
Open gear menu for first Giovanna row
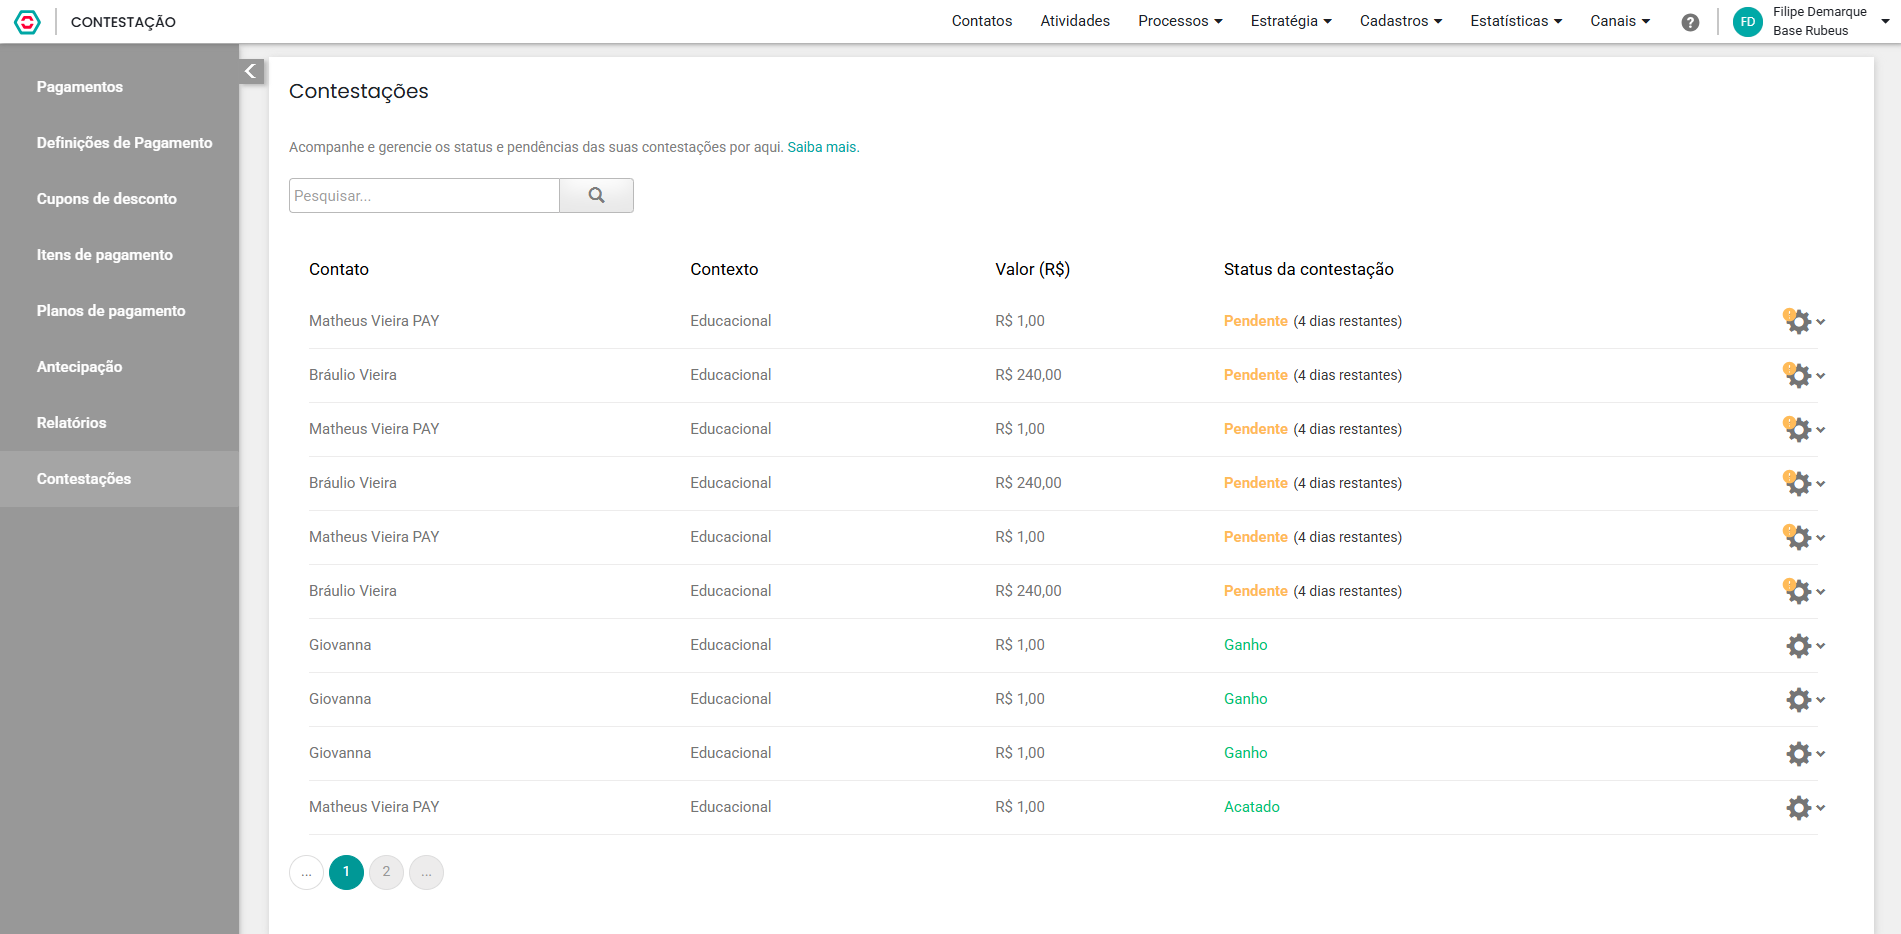pyautogui.click(x=1805, y=645)
